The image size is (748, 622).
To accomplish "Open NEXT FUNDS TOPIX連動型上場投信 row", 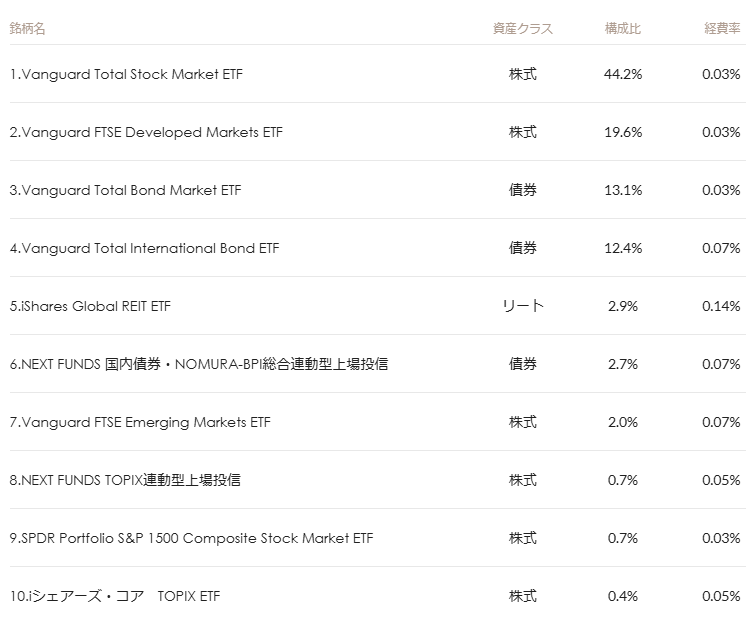I will pos(125,480).
